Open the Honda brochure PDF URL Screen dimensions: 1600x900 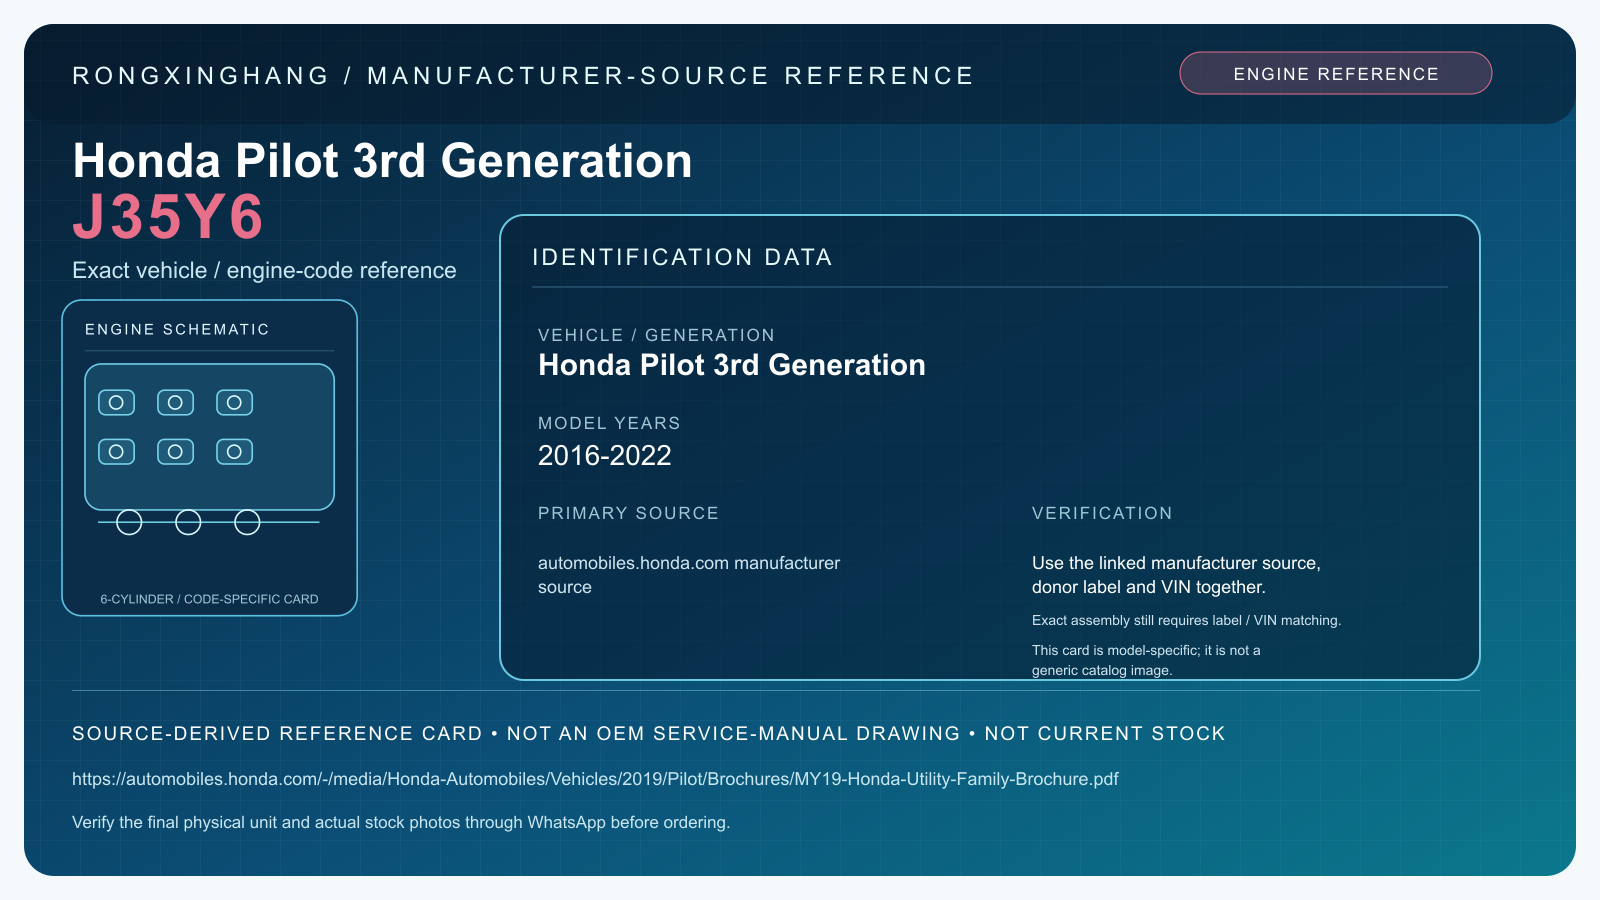595,779
